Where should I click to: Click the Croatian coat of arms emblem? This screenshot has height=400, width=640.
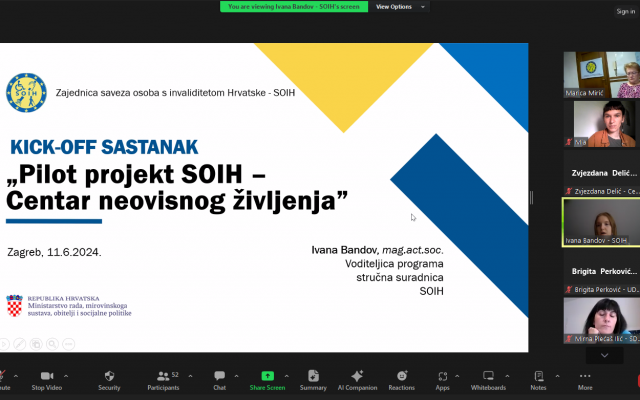coord(14,306)
